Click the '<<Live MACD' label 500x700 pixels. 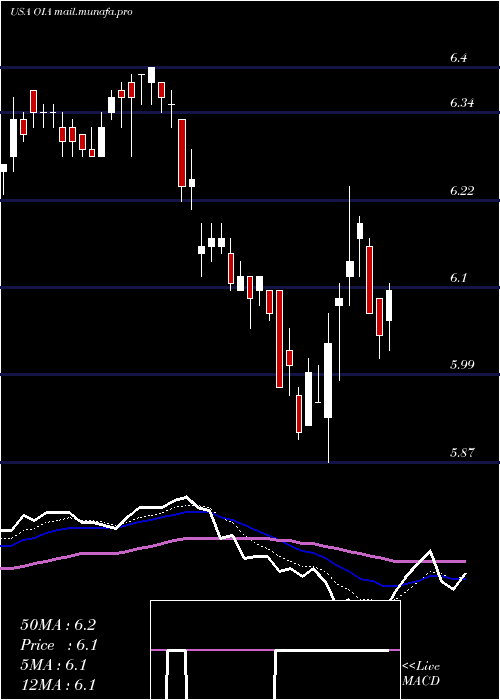[x=421, y=674]
